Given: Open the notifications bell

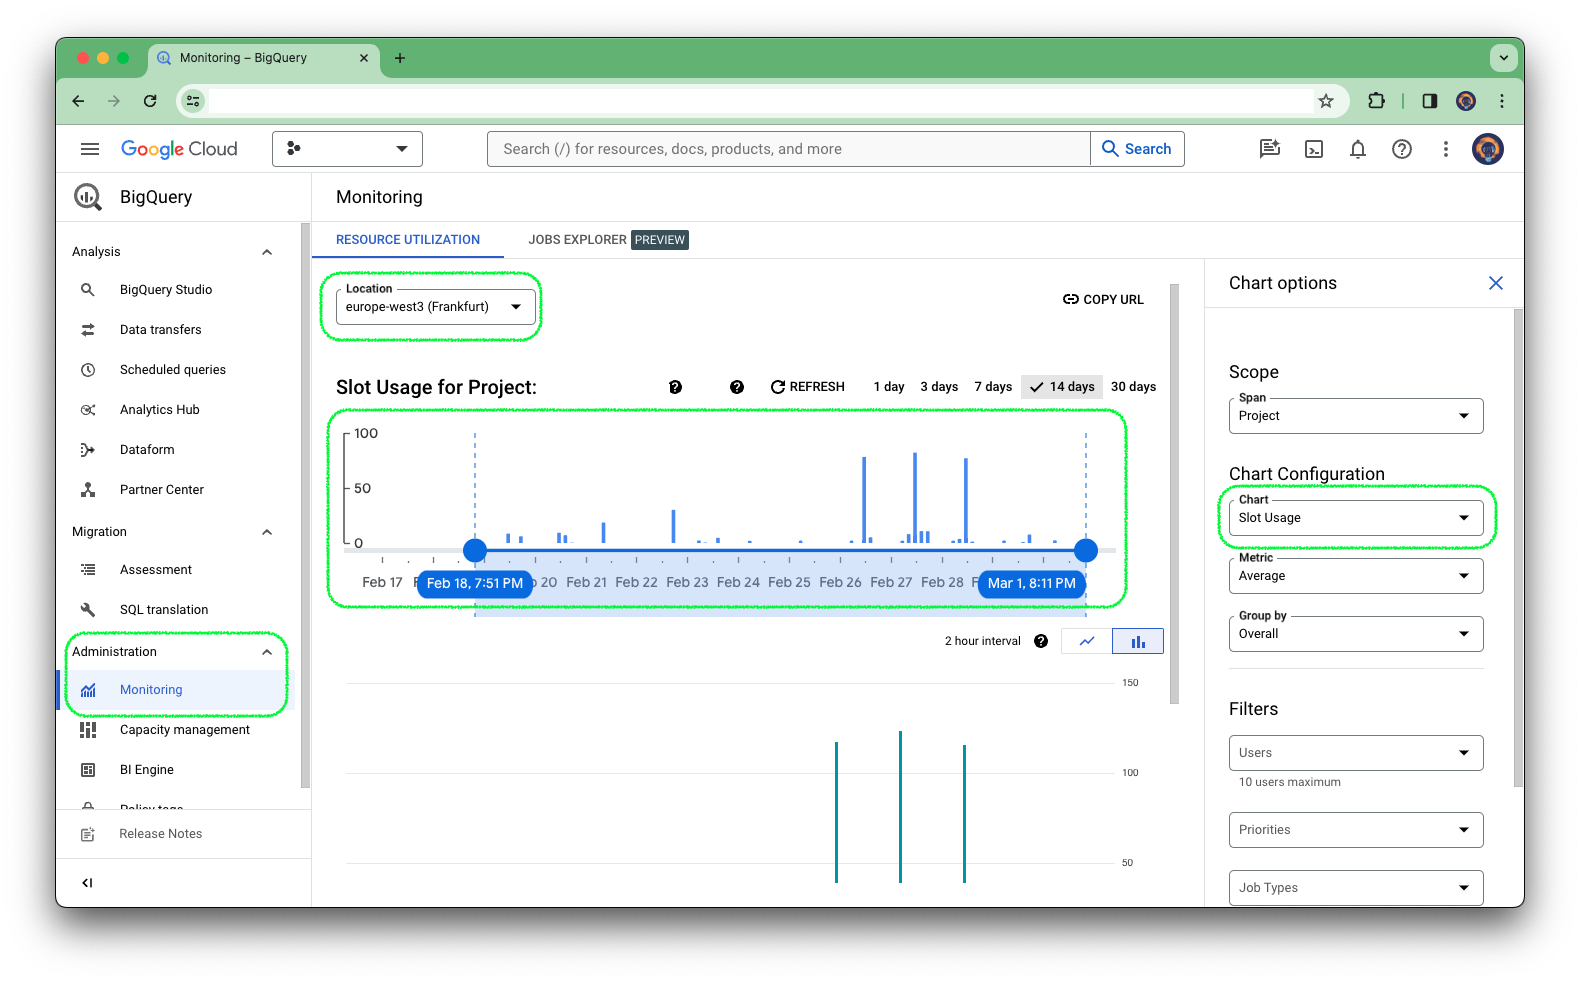Looking at the screenshot, I should [x=1358, y=149].
